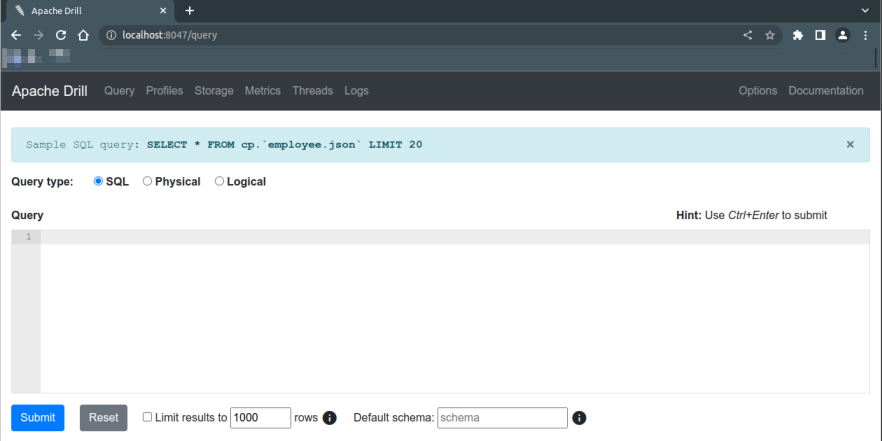Click the address bar URL

coord(170,35)
